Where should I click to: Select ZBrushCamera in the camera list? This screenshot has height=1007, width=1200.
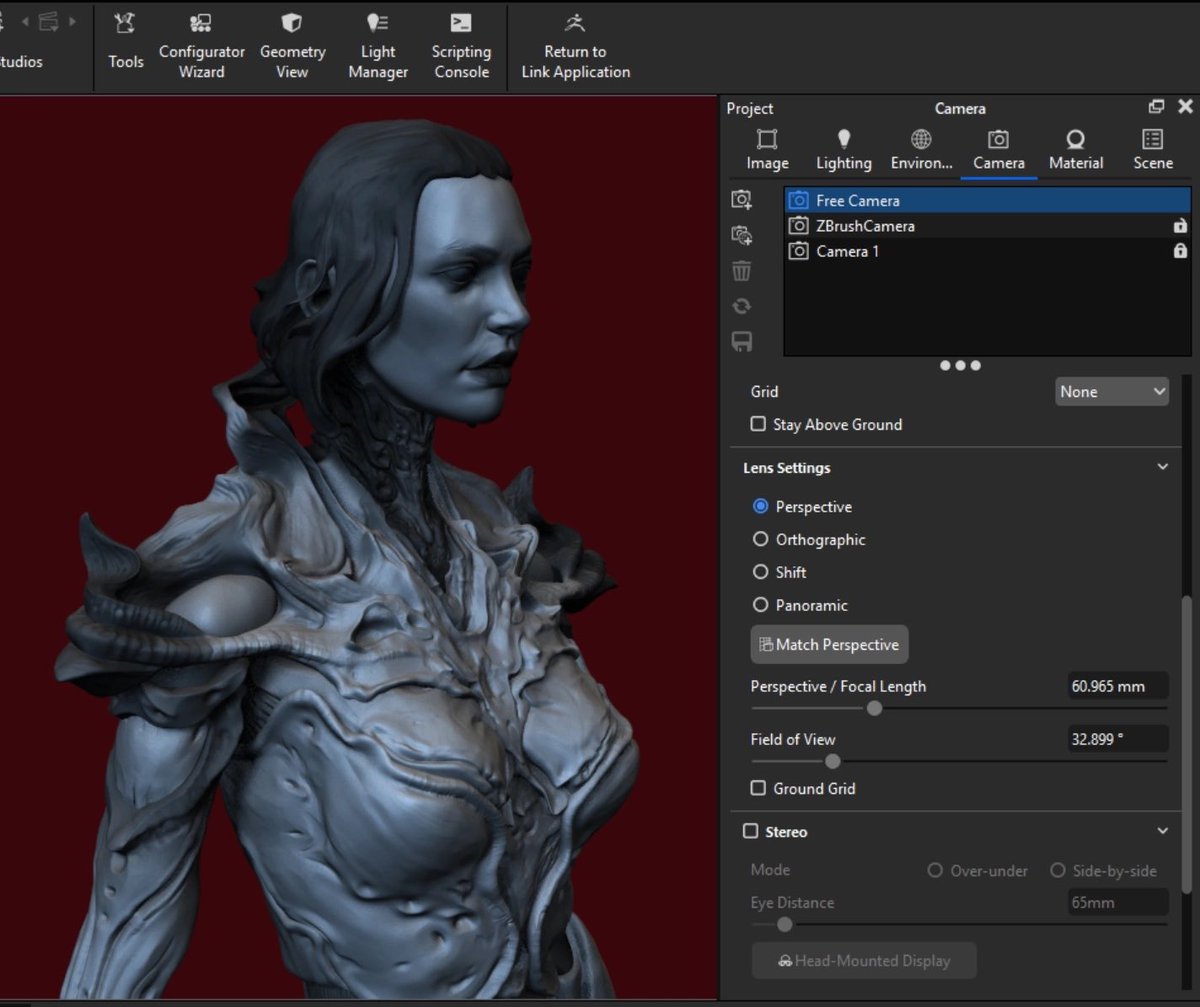coord(865,226)
